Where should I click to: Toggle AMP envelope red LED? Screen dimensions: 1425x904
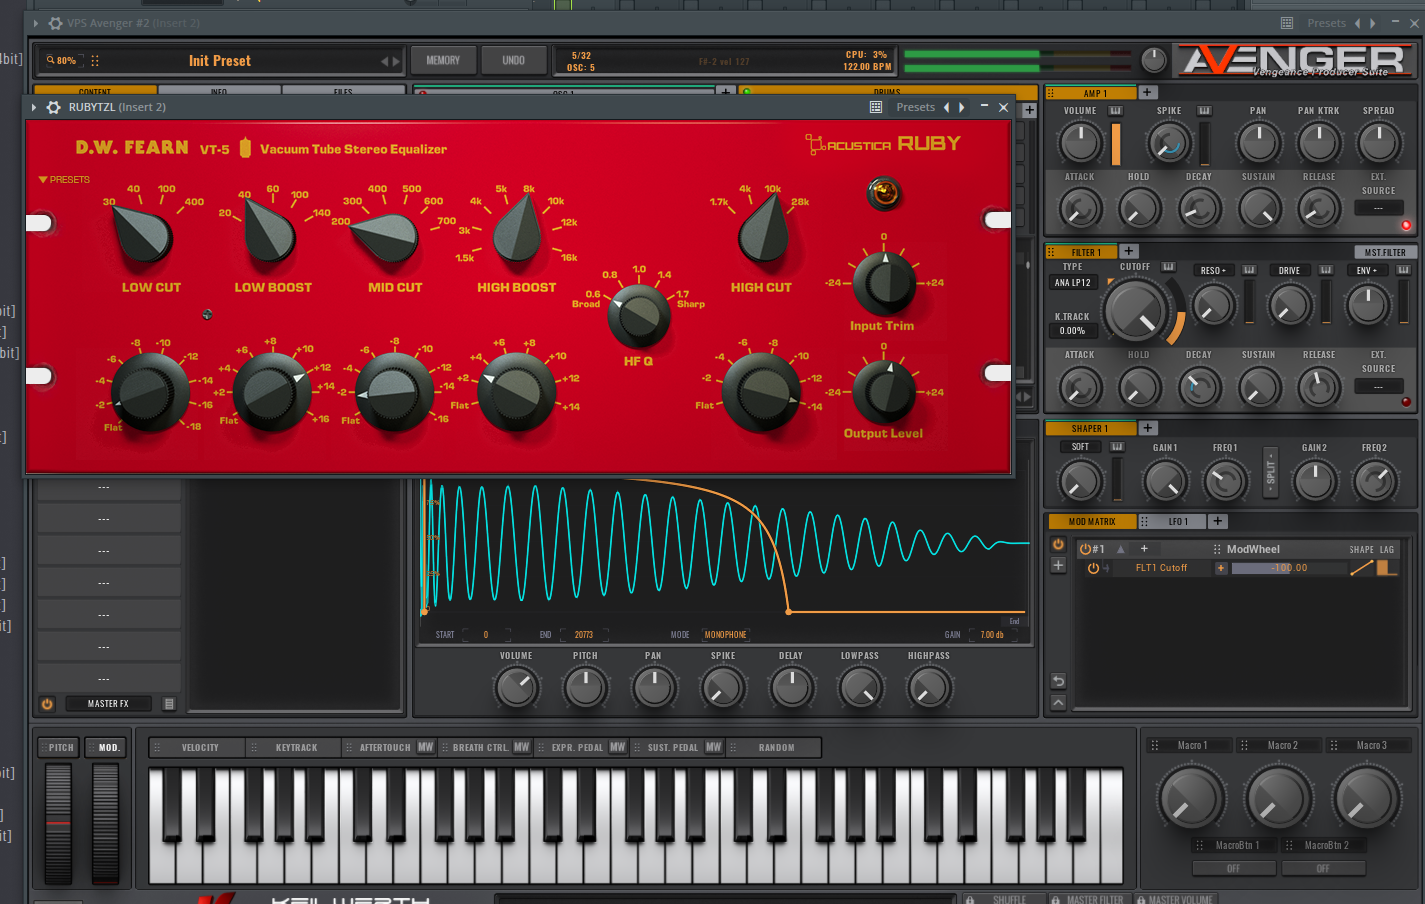coord(1406,225)
